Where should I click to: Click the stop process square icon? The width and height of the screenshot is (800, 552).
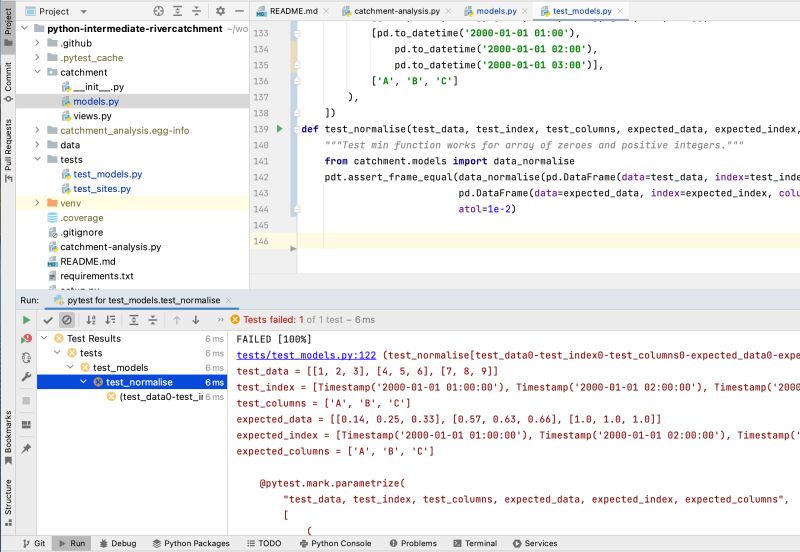[27, 400]
